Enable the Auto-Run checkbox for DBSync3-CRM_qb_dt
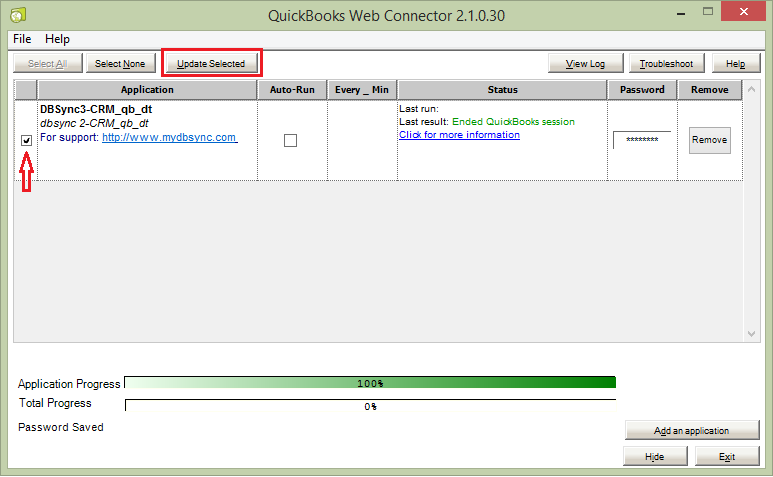Viewport: 773px width, 477px height. pyautogui.click(x=290, y=141)
